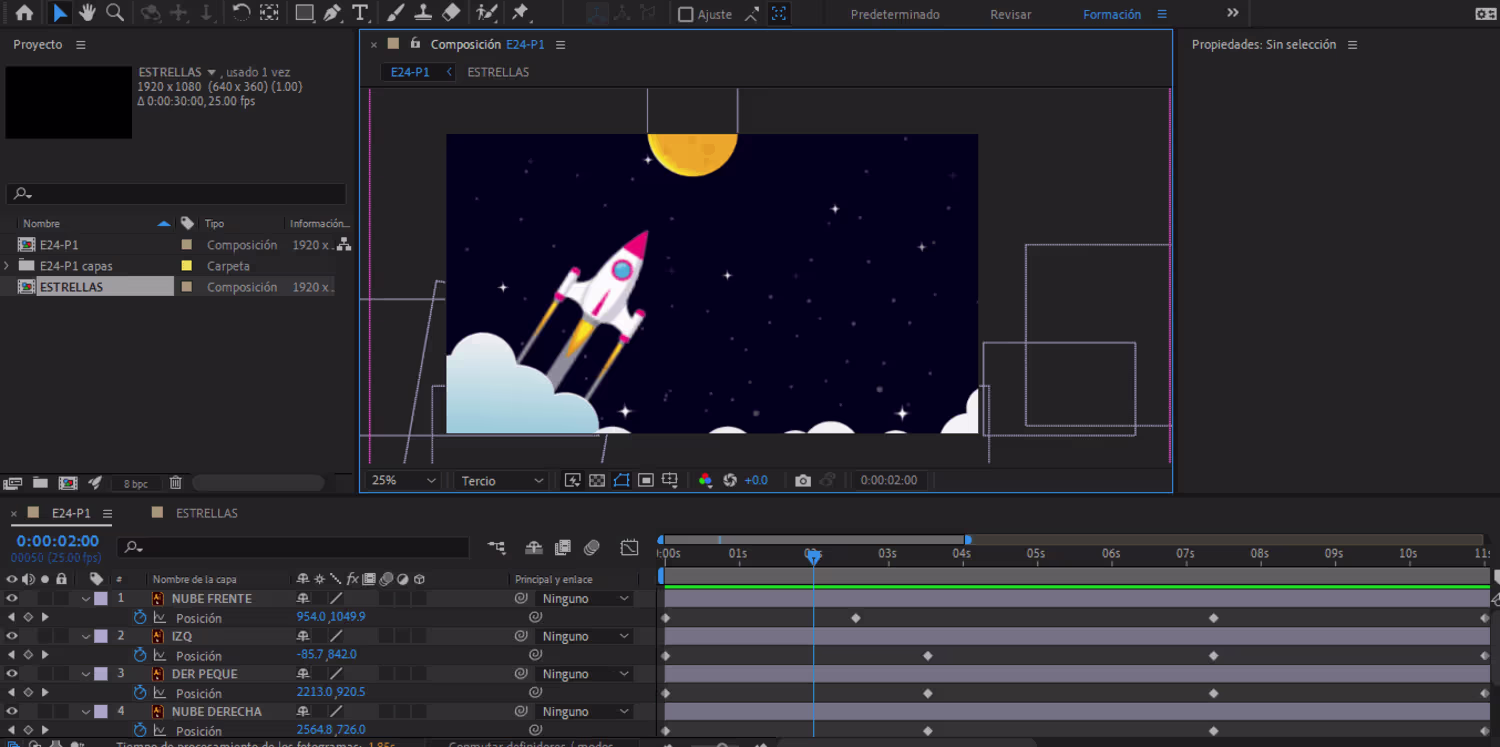Select the Zoom magnifier tool
This screenshot has height=747, width=1500.
[115, 13]
